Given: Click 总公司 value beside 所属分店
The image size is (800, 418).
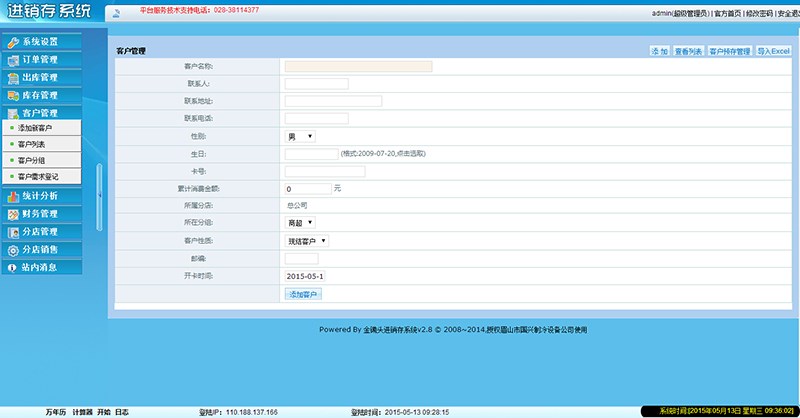Looking at the screenshot, I should pos(297,206).
